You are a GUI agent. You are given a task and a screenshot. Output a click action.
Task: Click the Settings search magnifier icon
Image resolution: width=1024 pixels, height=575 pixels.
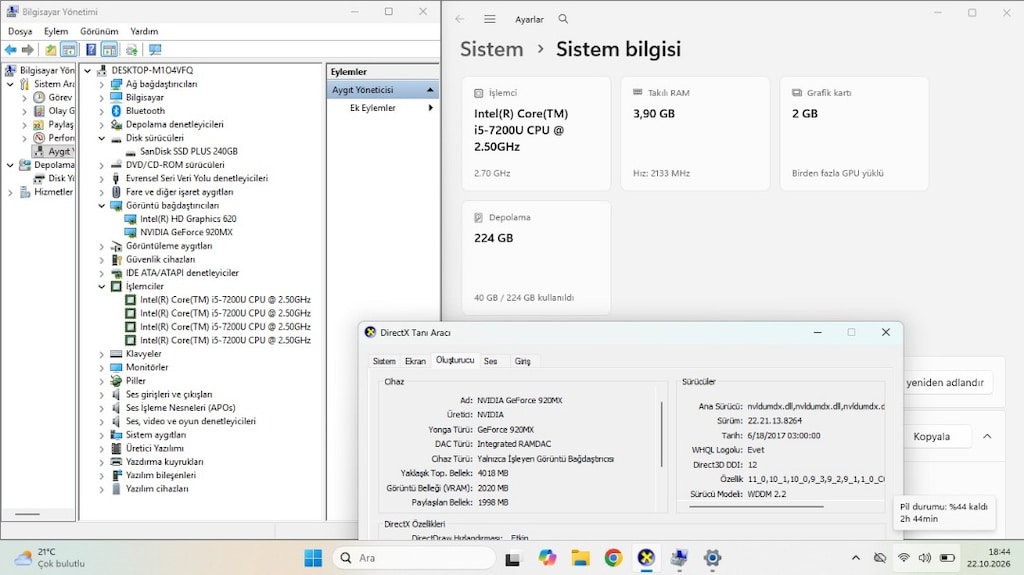pos(563,19)
